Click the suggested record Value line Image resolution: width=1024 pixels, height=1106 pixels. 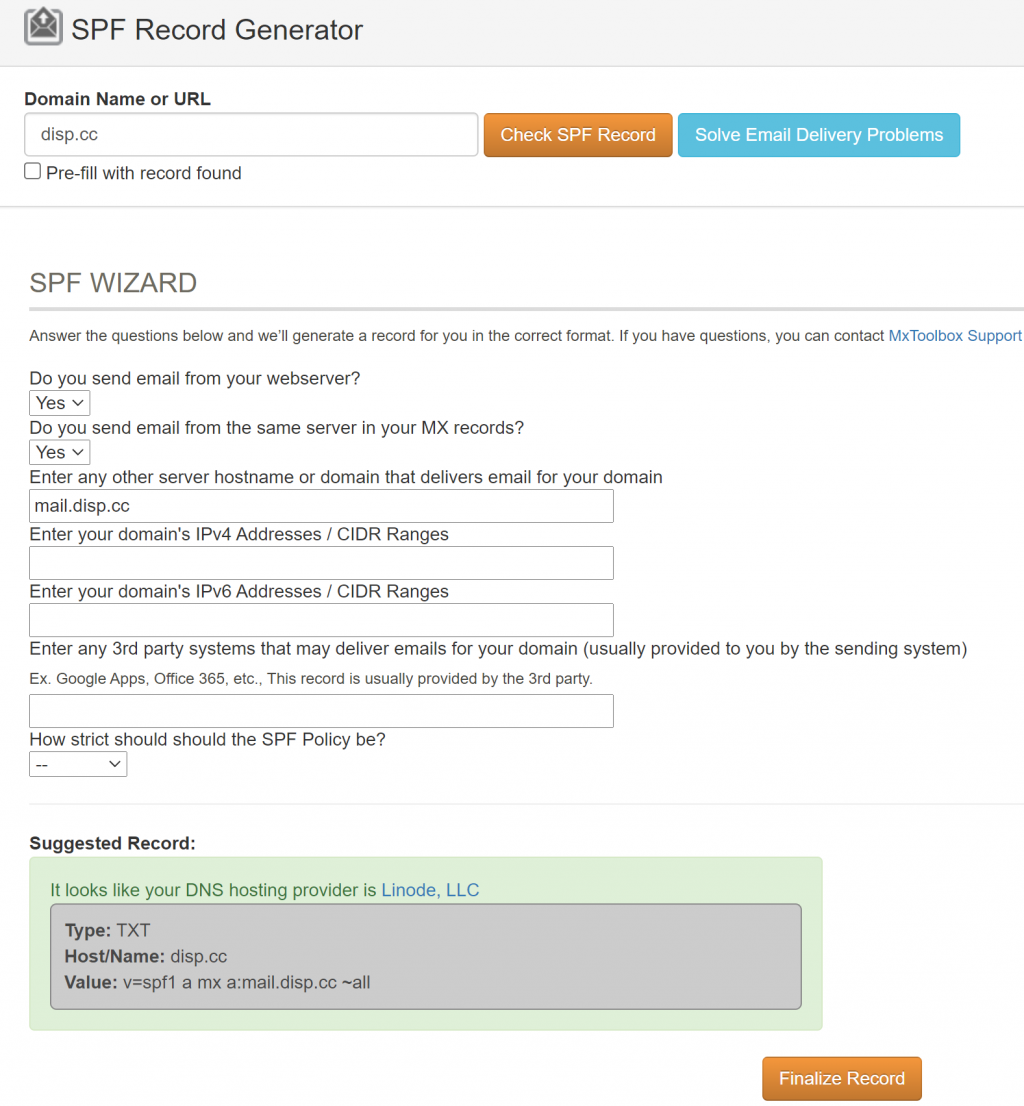[x=218, y=982]
